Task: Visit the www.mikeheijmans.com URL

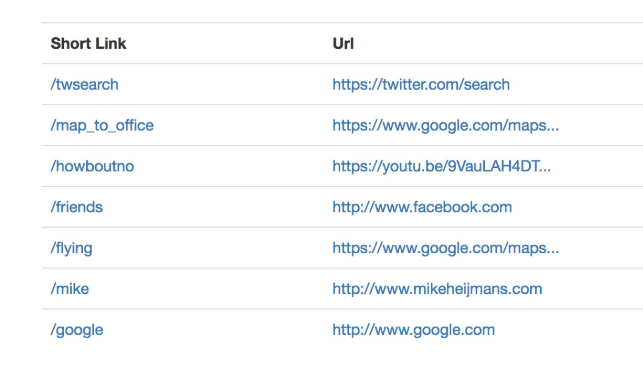Action: [x=437, y=289]
